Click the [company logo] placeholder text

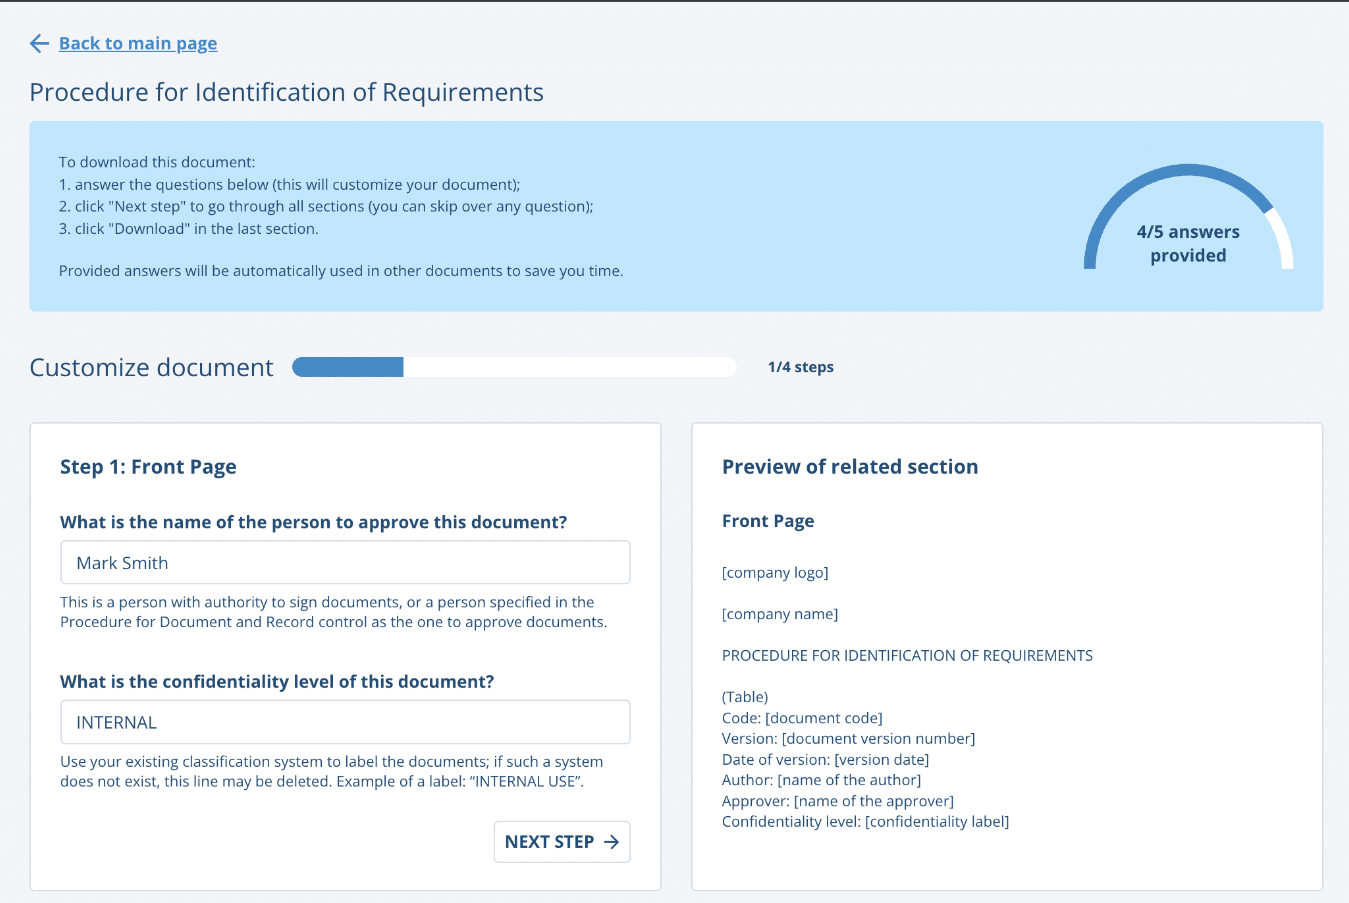click(775, 572)
